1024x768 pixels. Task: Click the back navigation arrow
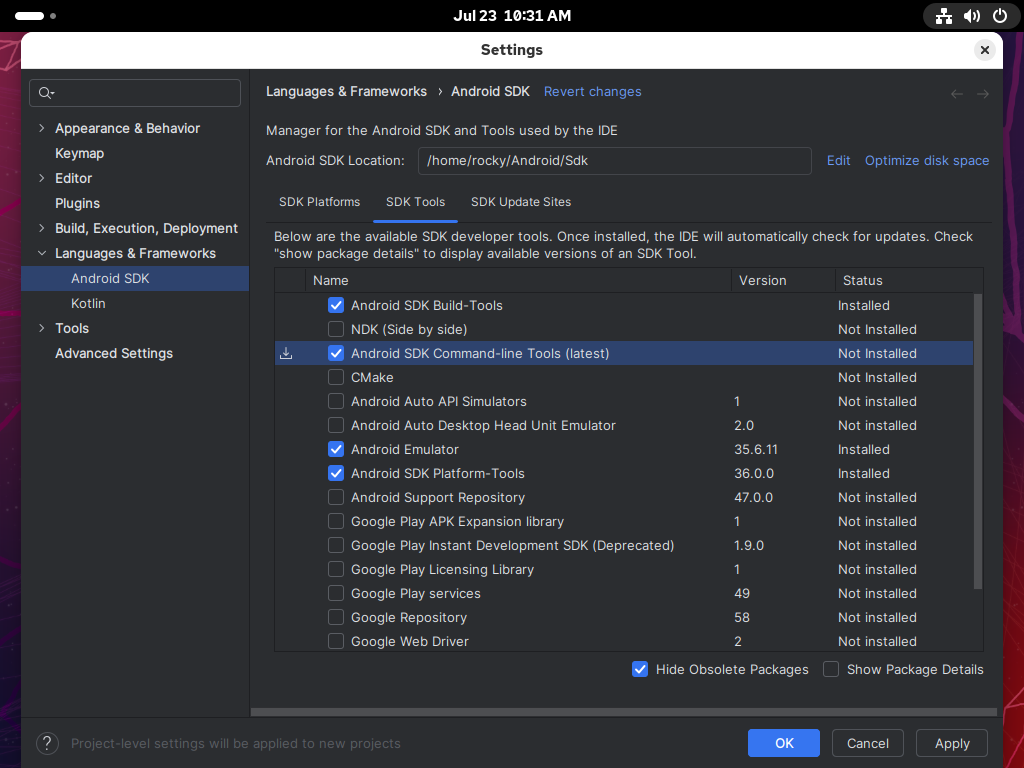[x=957, y=94]
